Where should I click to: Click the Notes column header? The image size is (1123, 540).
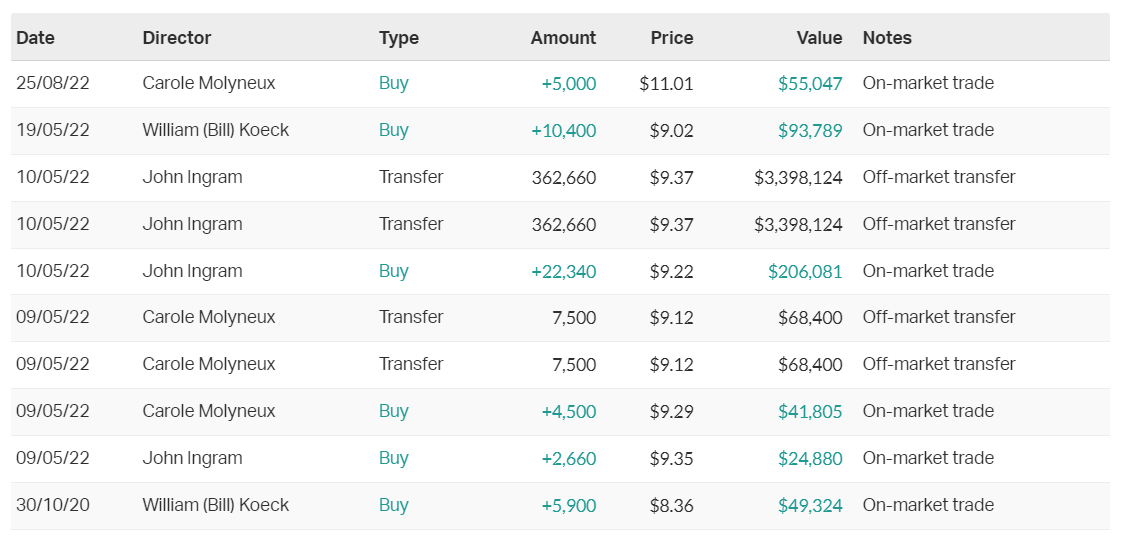point(887,38)
